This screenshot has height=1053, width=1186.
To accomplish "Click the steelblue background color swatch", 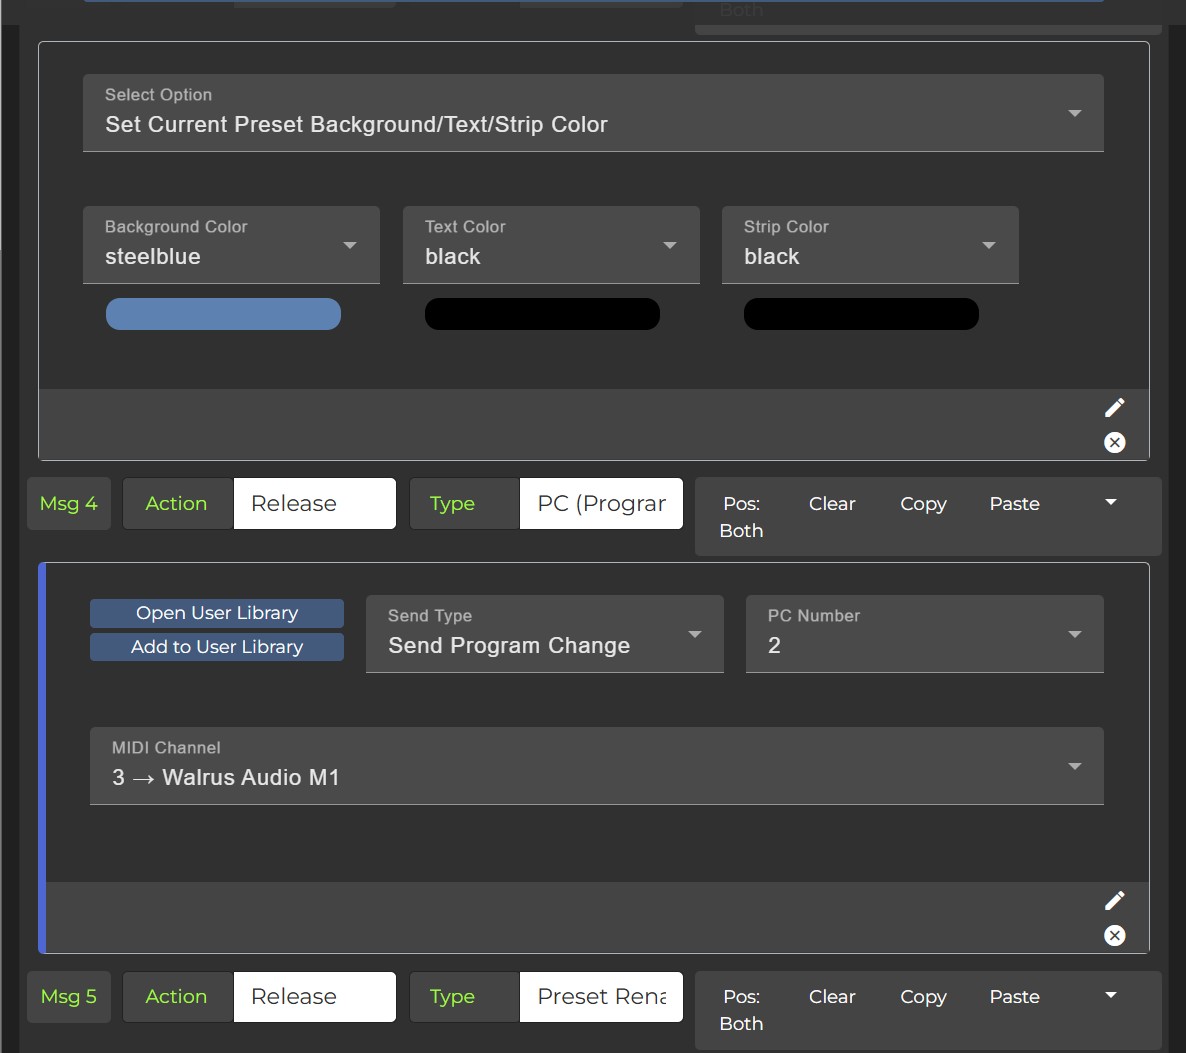I will (x=223, y=314).
